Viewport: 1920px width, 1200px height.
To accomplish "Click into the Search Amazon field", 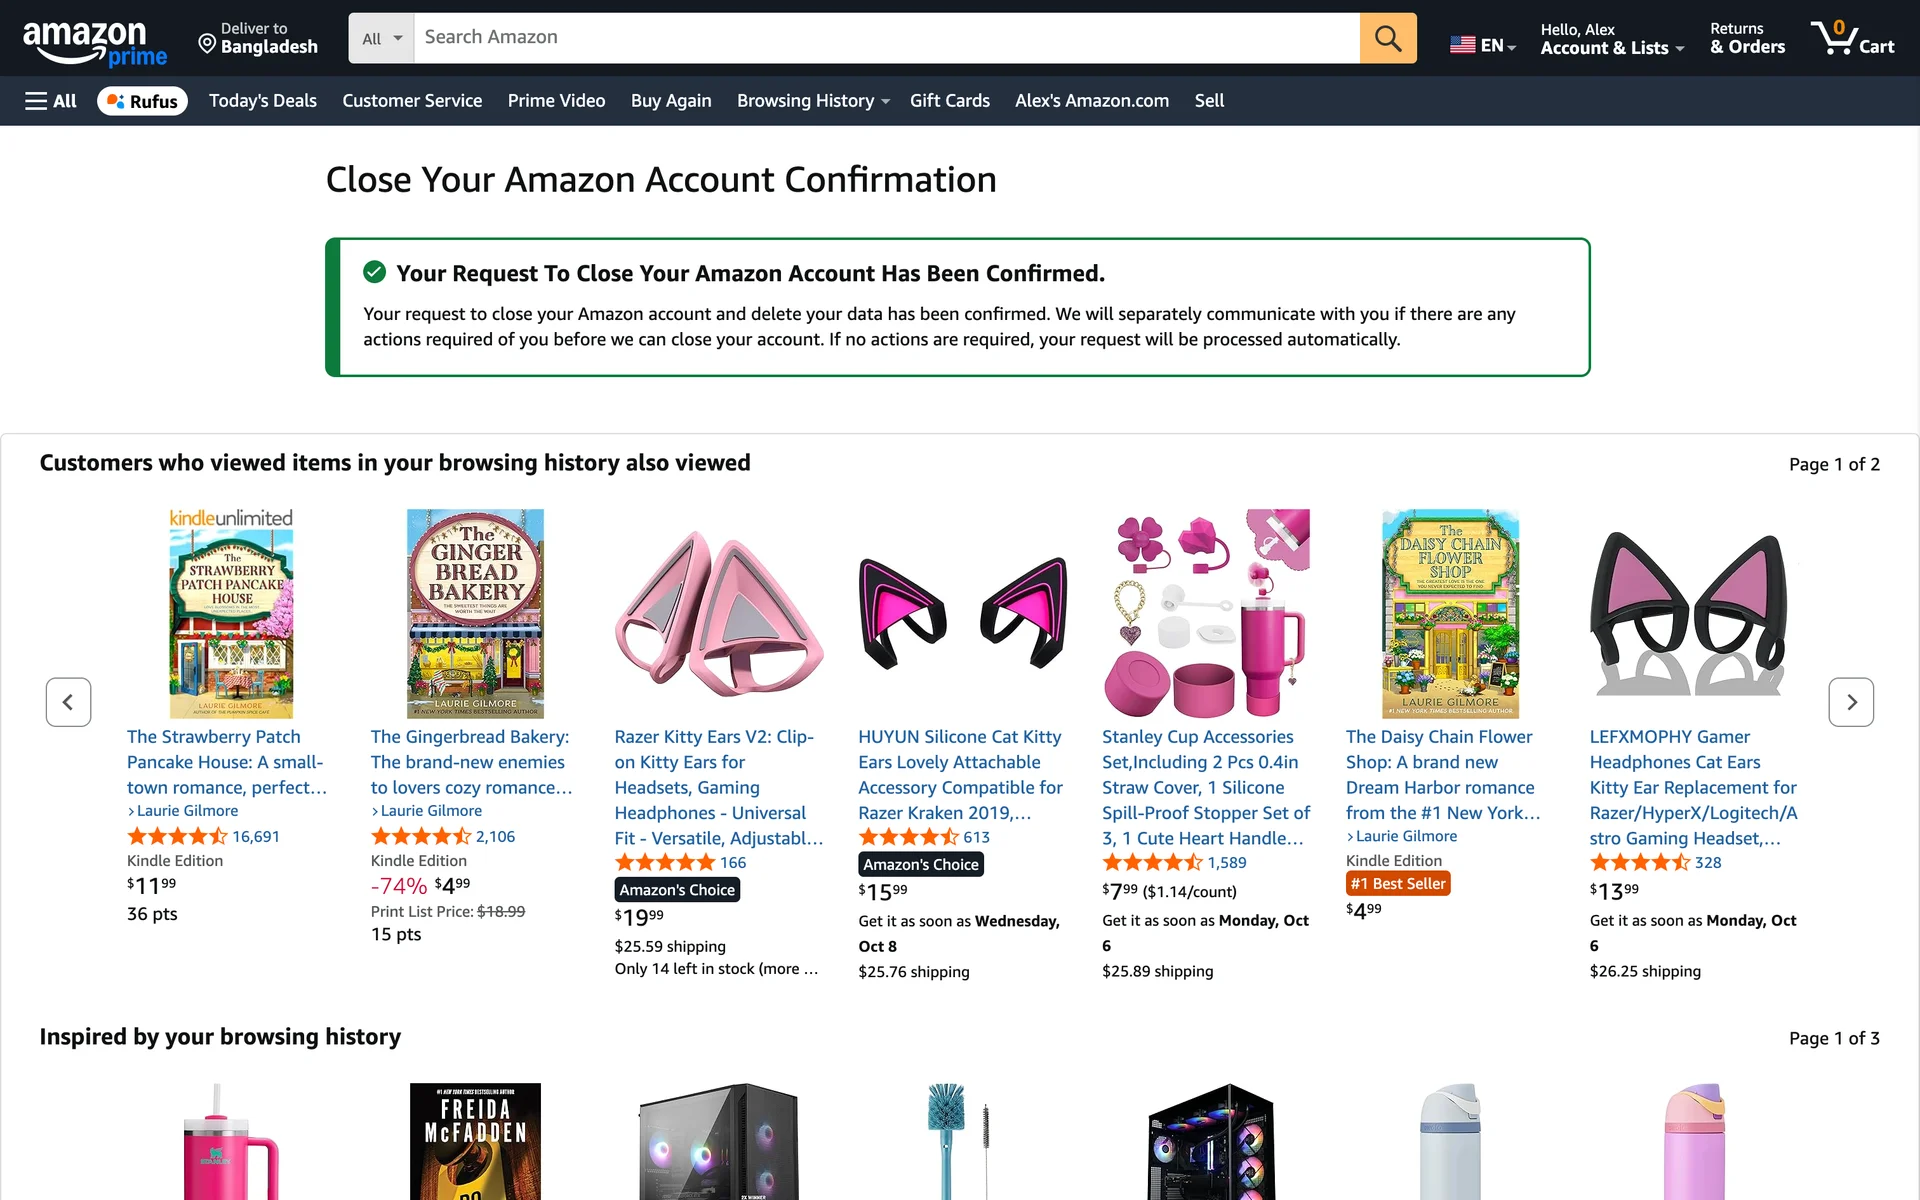I will (x=885, y=38).
